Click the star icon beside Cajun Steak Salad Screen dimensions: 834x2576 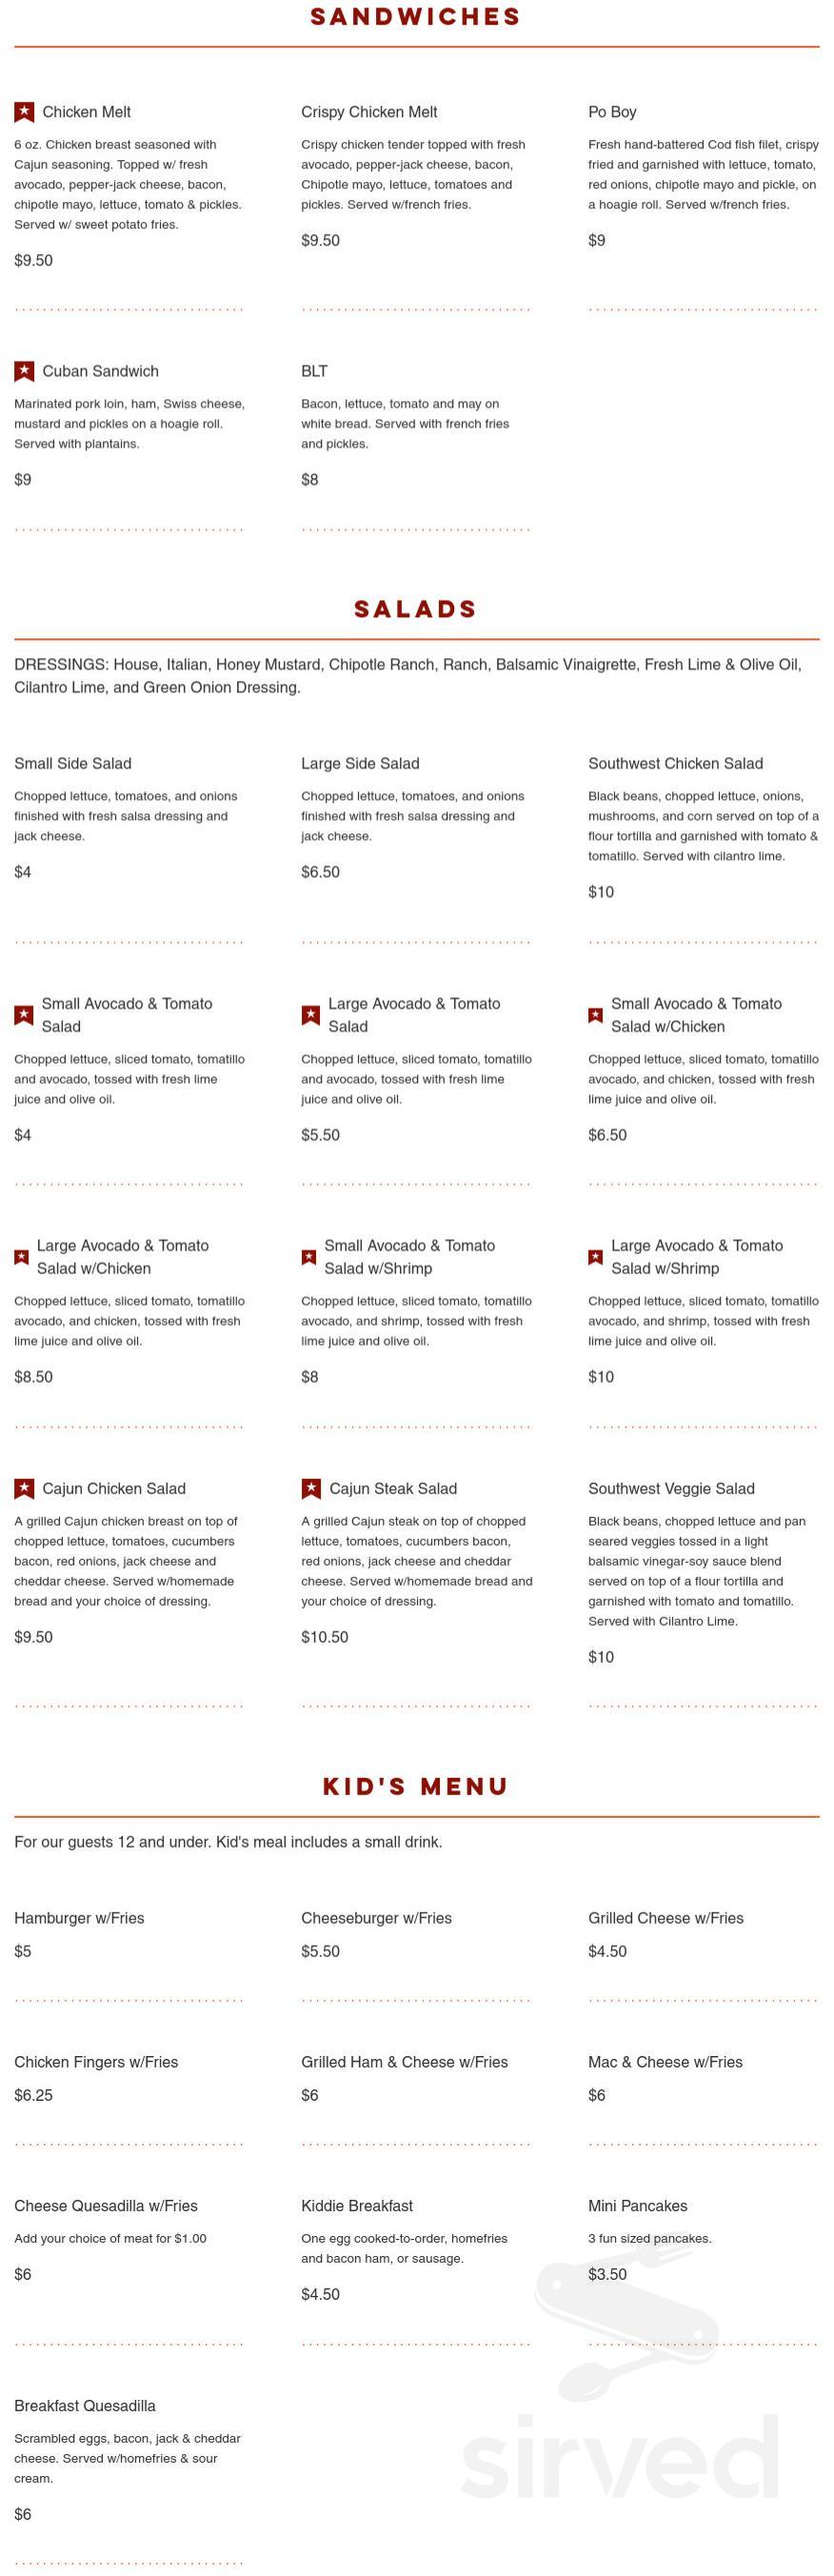[311, 1489]
